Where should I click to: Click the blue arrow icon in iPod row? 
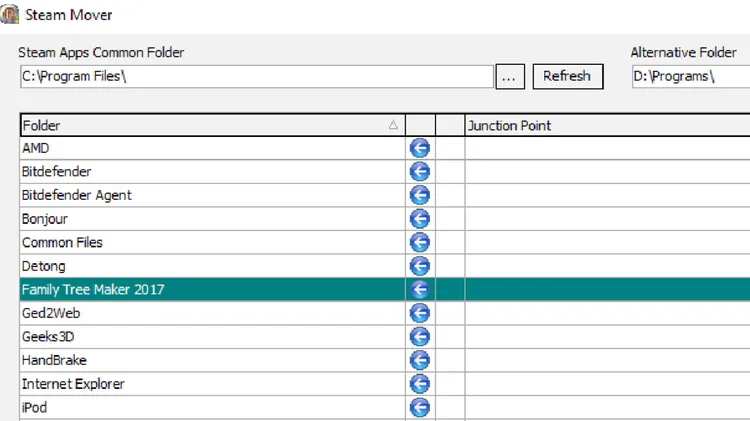[419, 408]
